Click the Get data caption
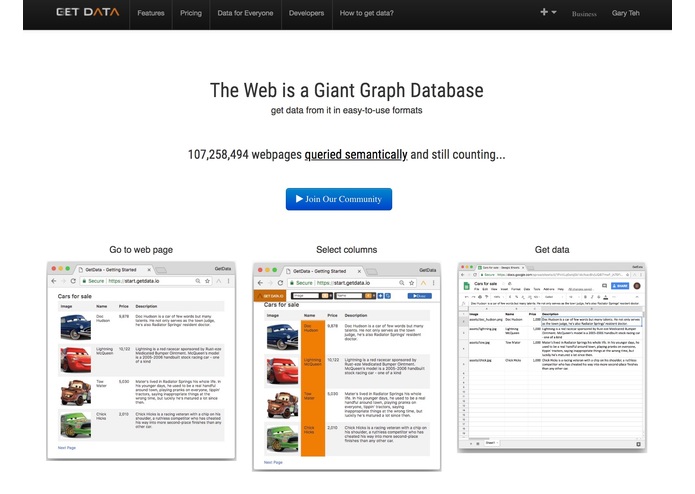The width and height of the screenshot is (695, 494). click(552, 250)
